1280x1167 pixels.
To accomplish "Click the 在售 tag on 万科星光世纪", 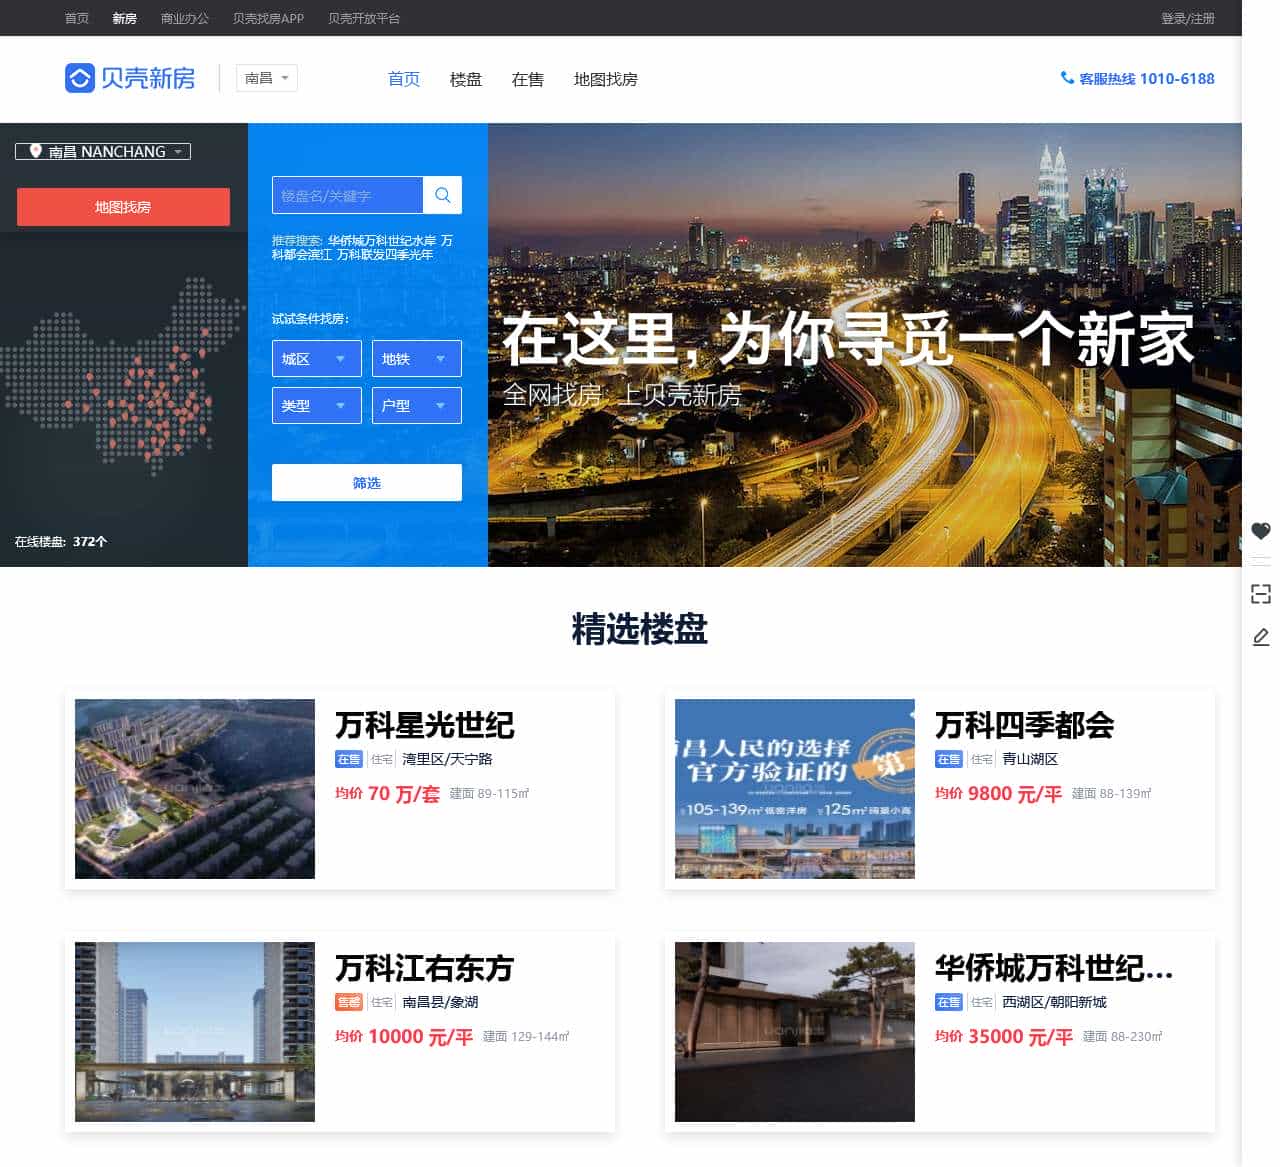I will coord(349,759).
